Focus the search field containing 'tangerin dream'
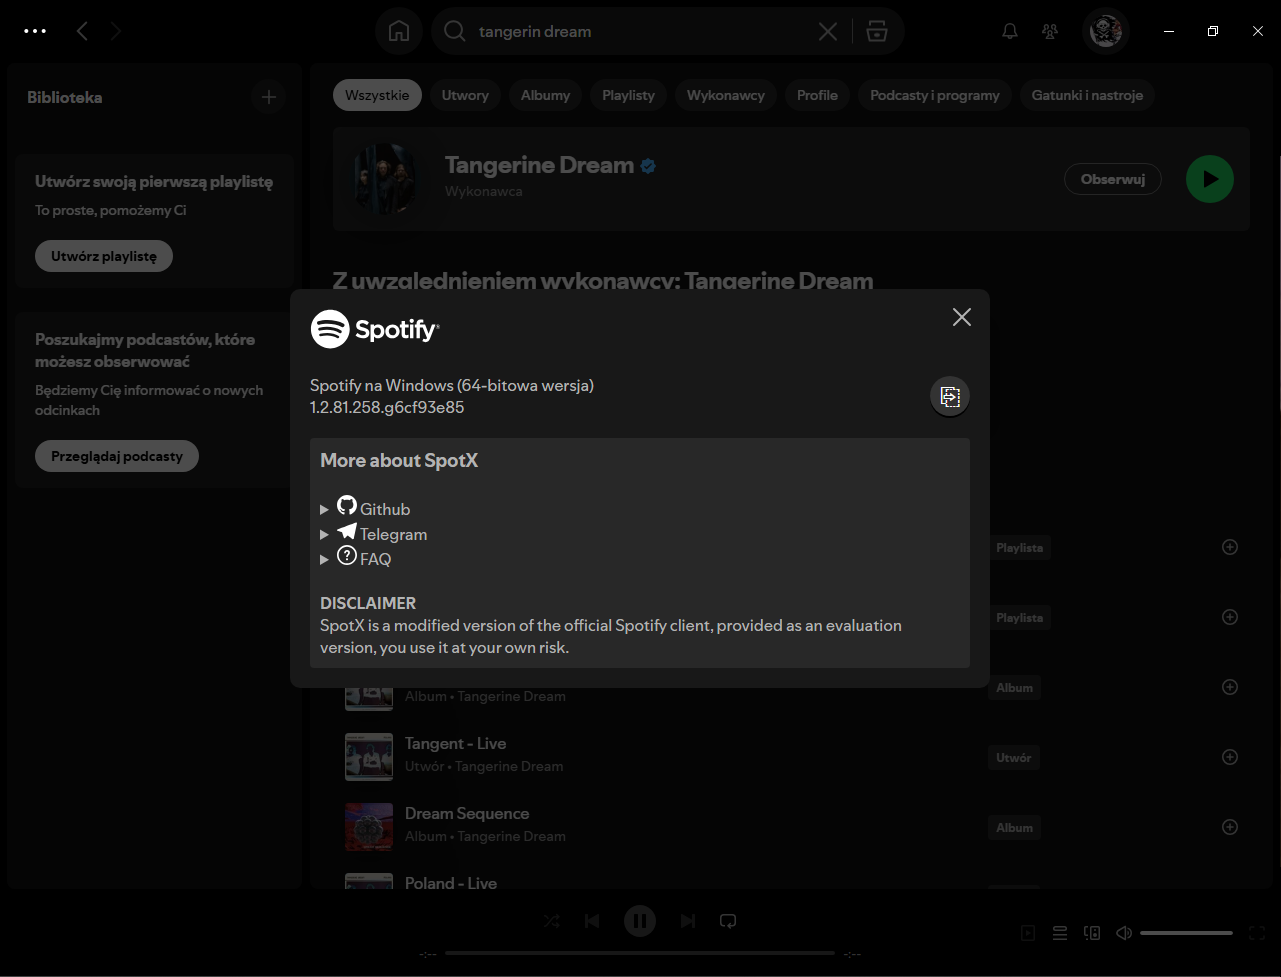 (642, 31)
